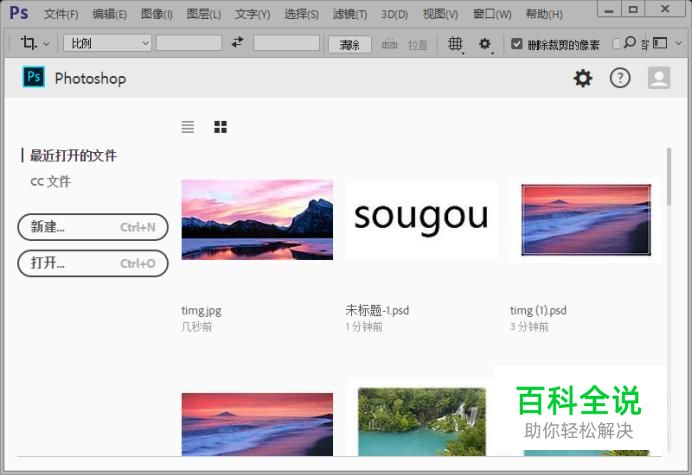Open the 比例 ratio dropdown

tap(107, 43)
